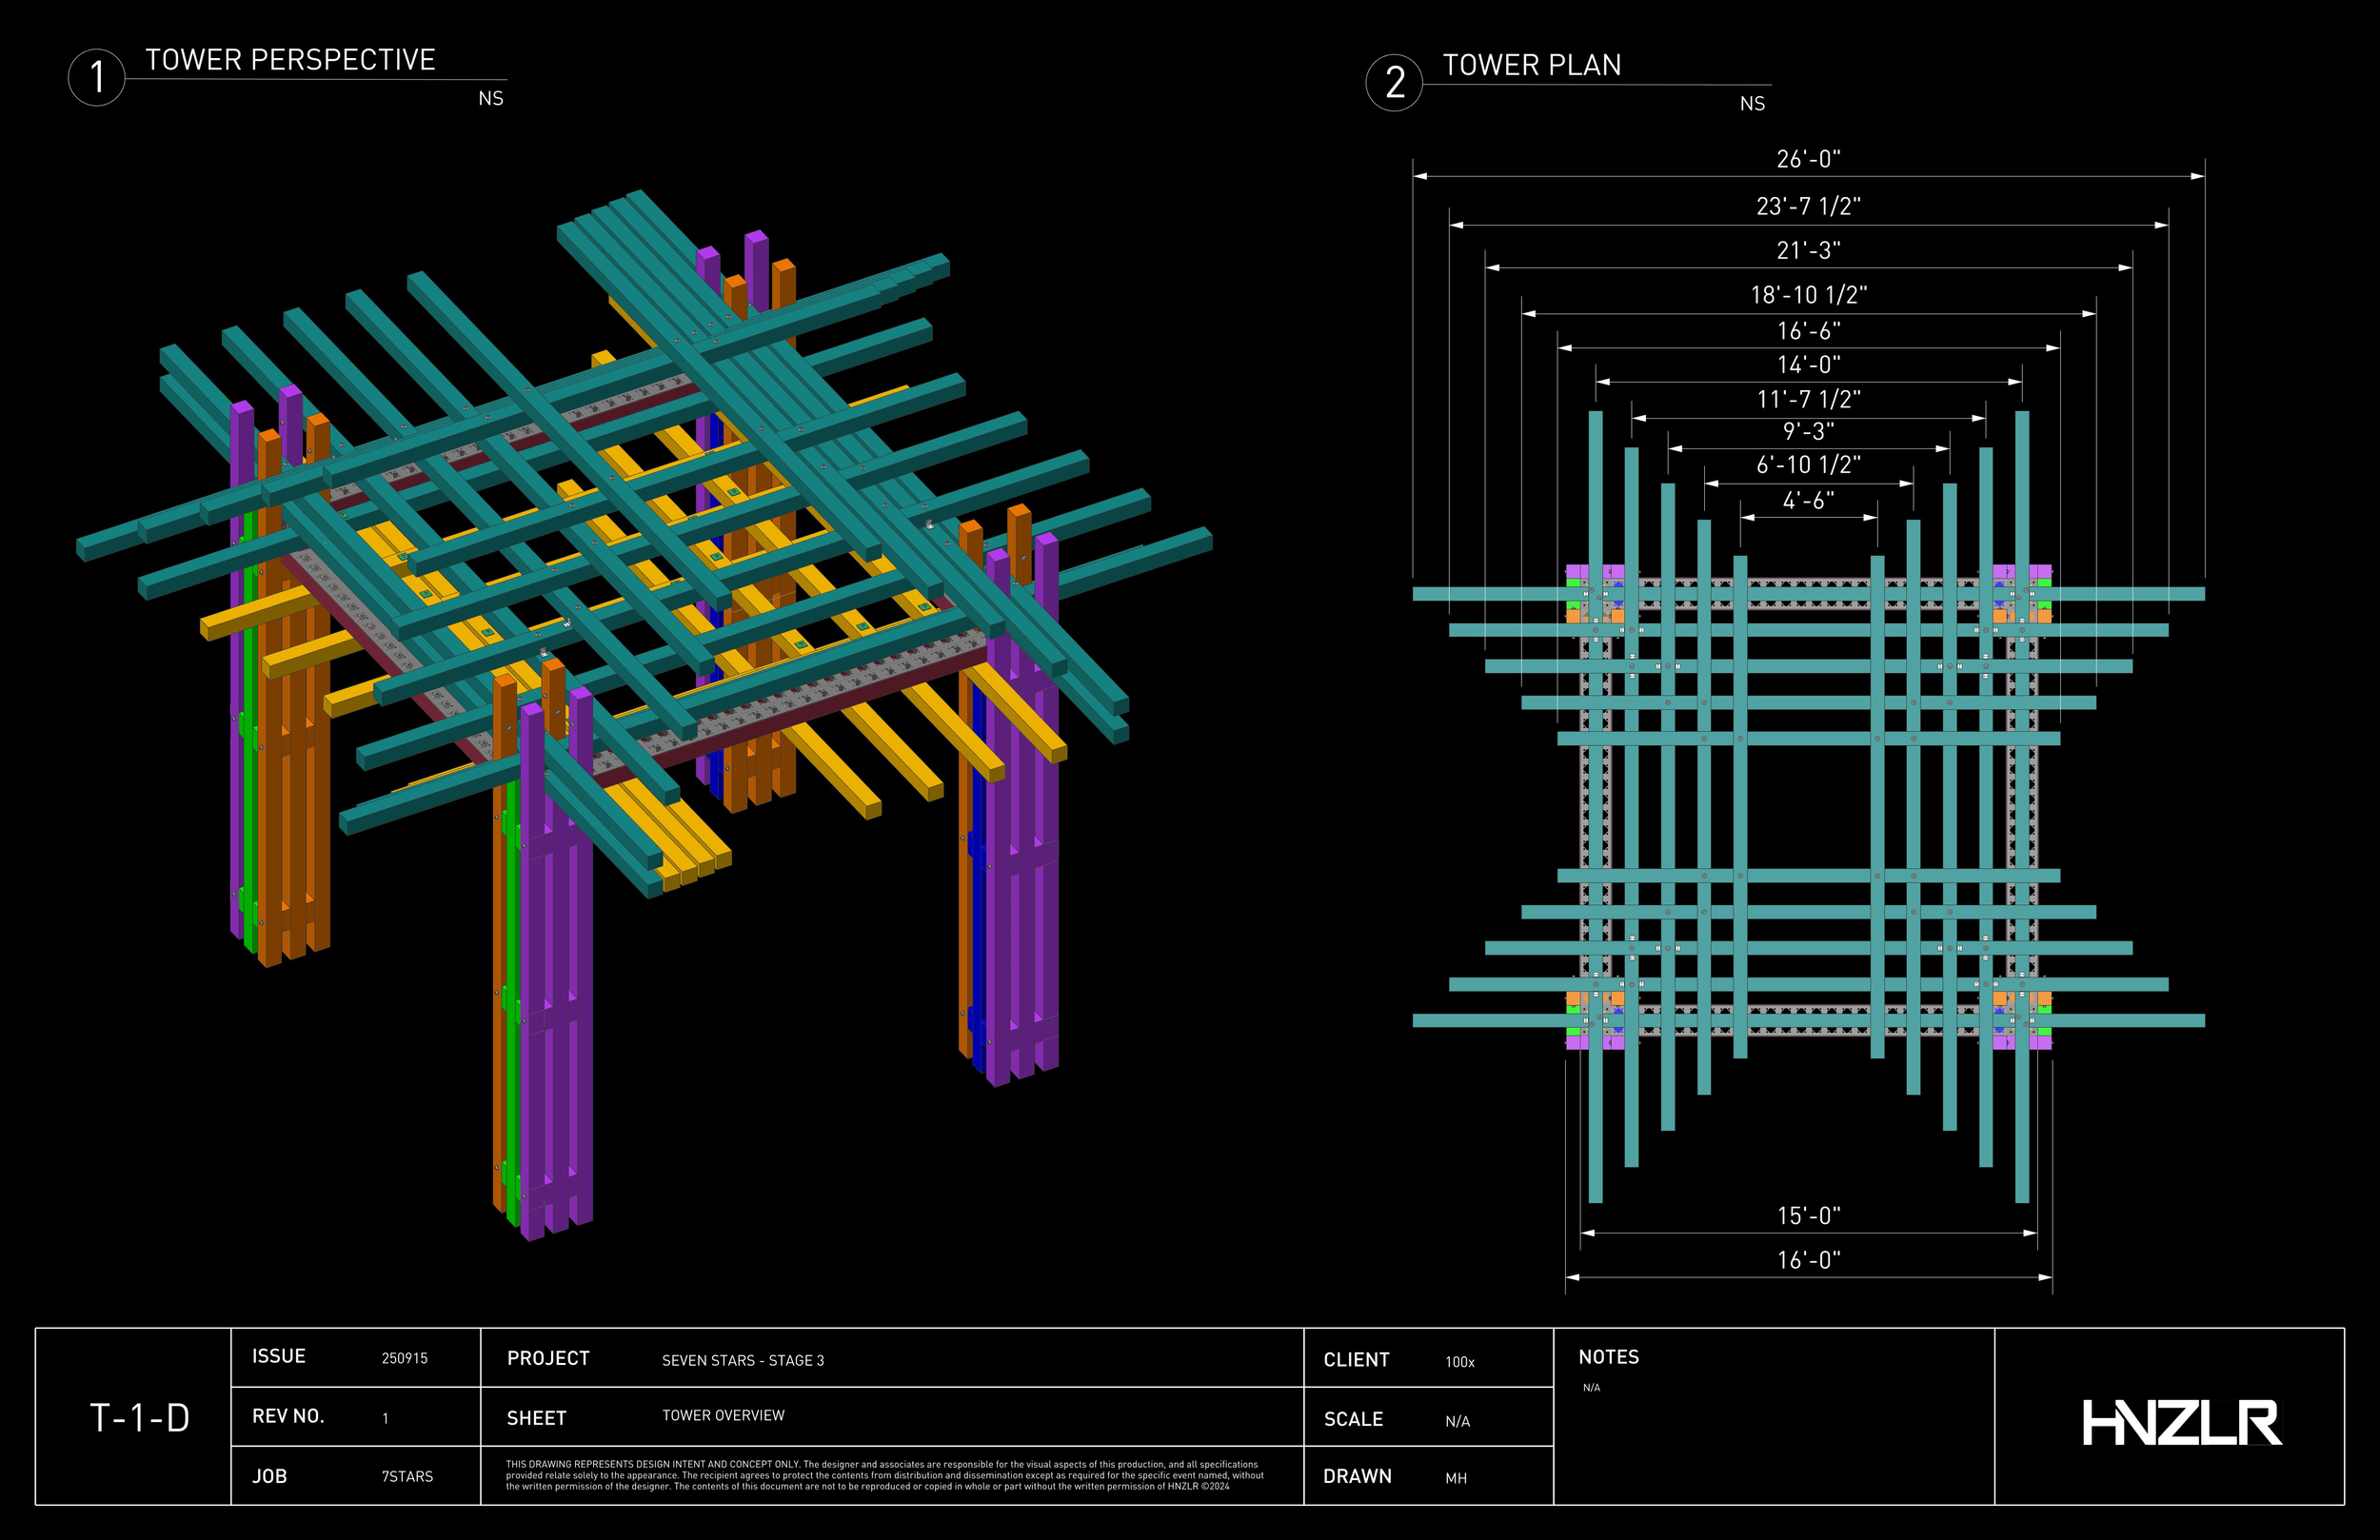Viewport: 2380px width, 1540px height.
Task: Click the NOTES heading
Action: point(1608,1357)
